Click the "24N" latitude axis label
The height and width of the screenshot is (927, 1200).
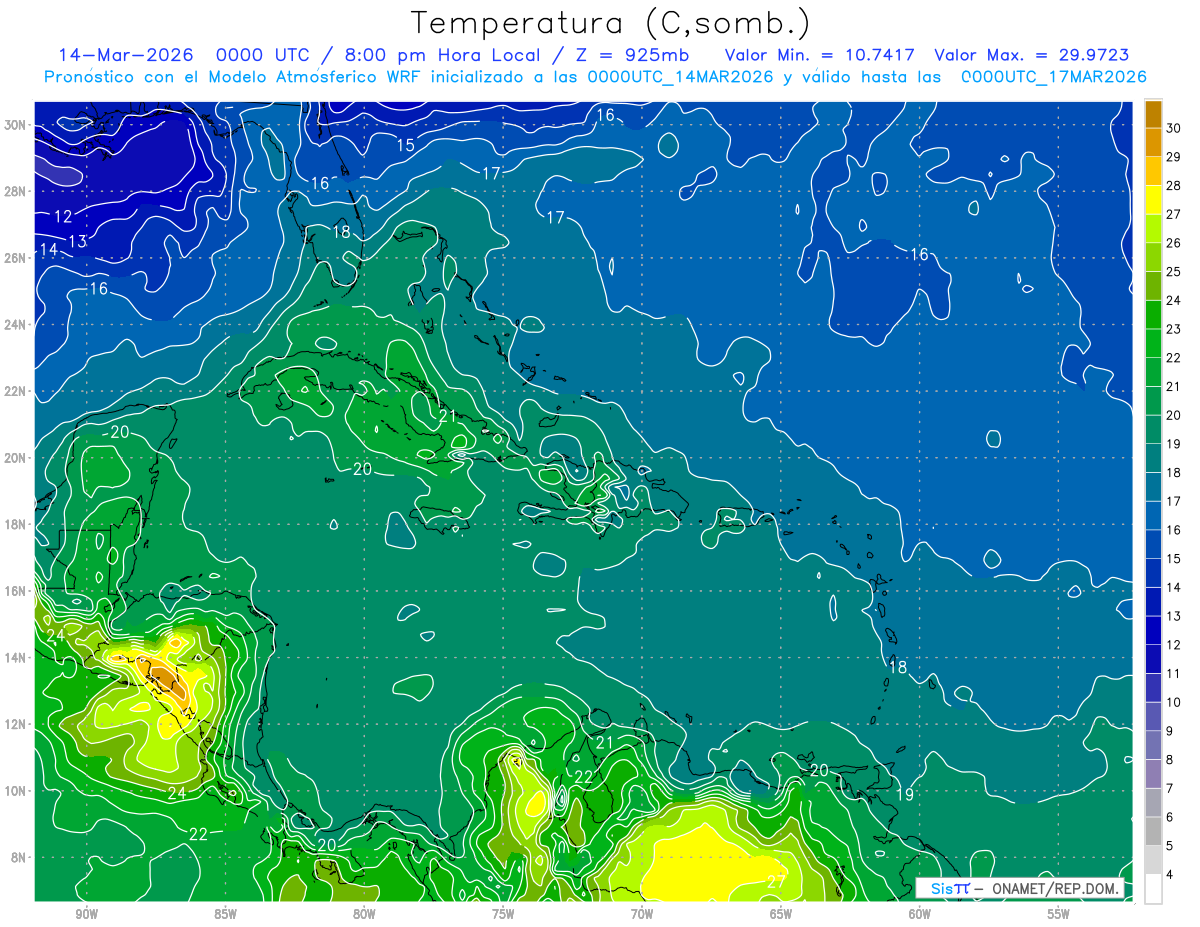click(15, 325)
